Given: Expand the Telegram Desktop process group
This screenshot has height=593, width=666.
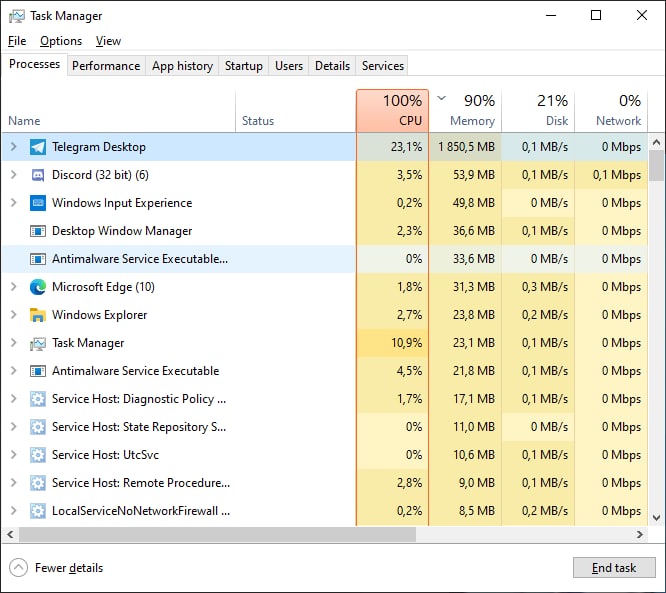Looking at the screenshot, I should (14, 147).
